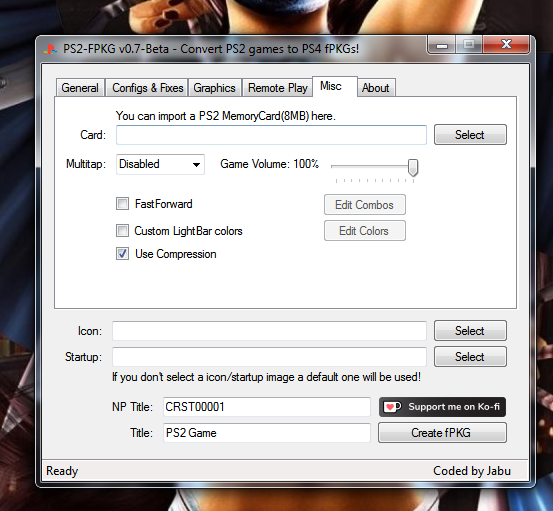
Task: Select the Misc tab
Action: tap(335, 86)
